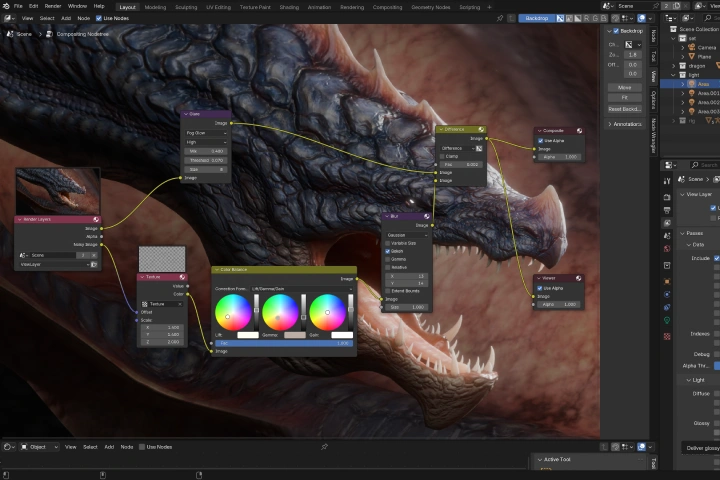Enable Gamma checkbox on Blur node
This screenshot has height=480, width=720.
pos(388,259)
